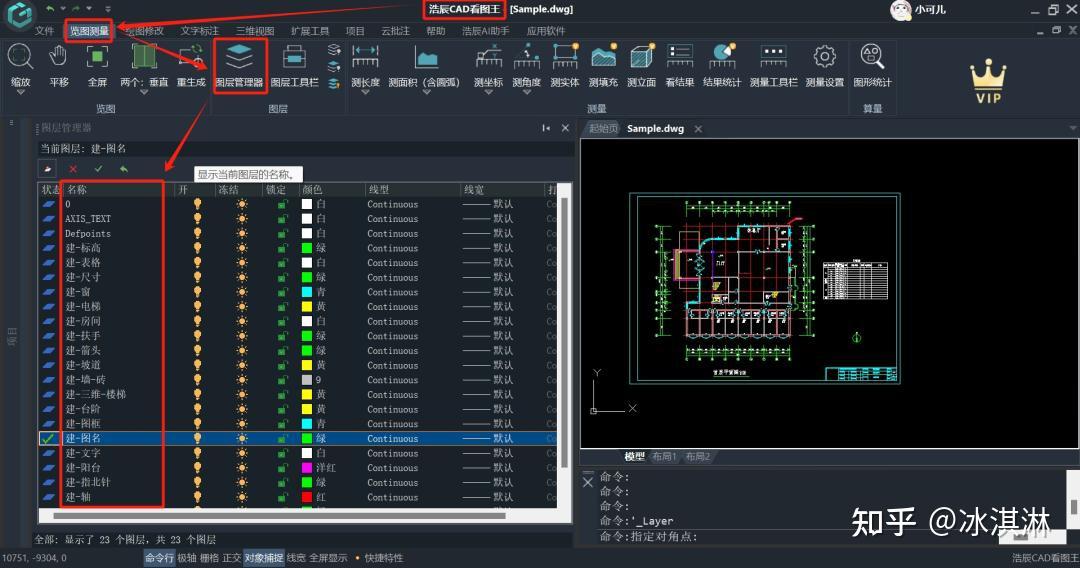Expand the dropdown arrow under 测坐标
The width and height of the screenshot is (1080, 568).
click(x=488, y=92)
